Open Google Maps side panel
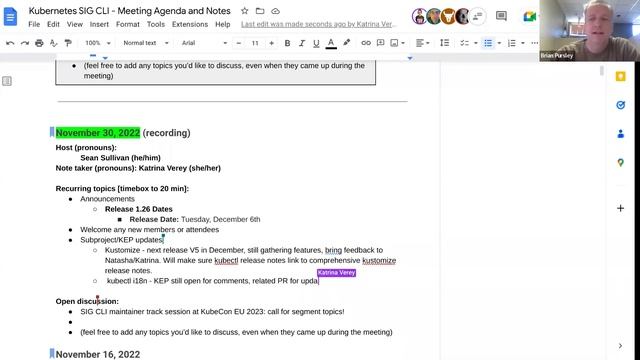The width and height of the screenshot is (640, 360). pyautogui.click(x=620, y=162)
